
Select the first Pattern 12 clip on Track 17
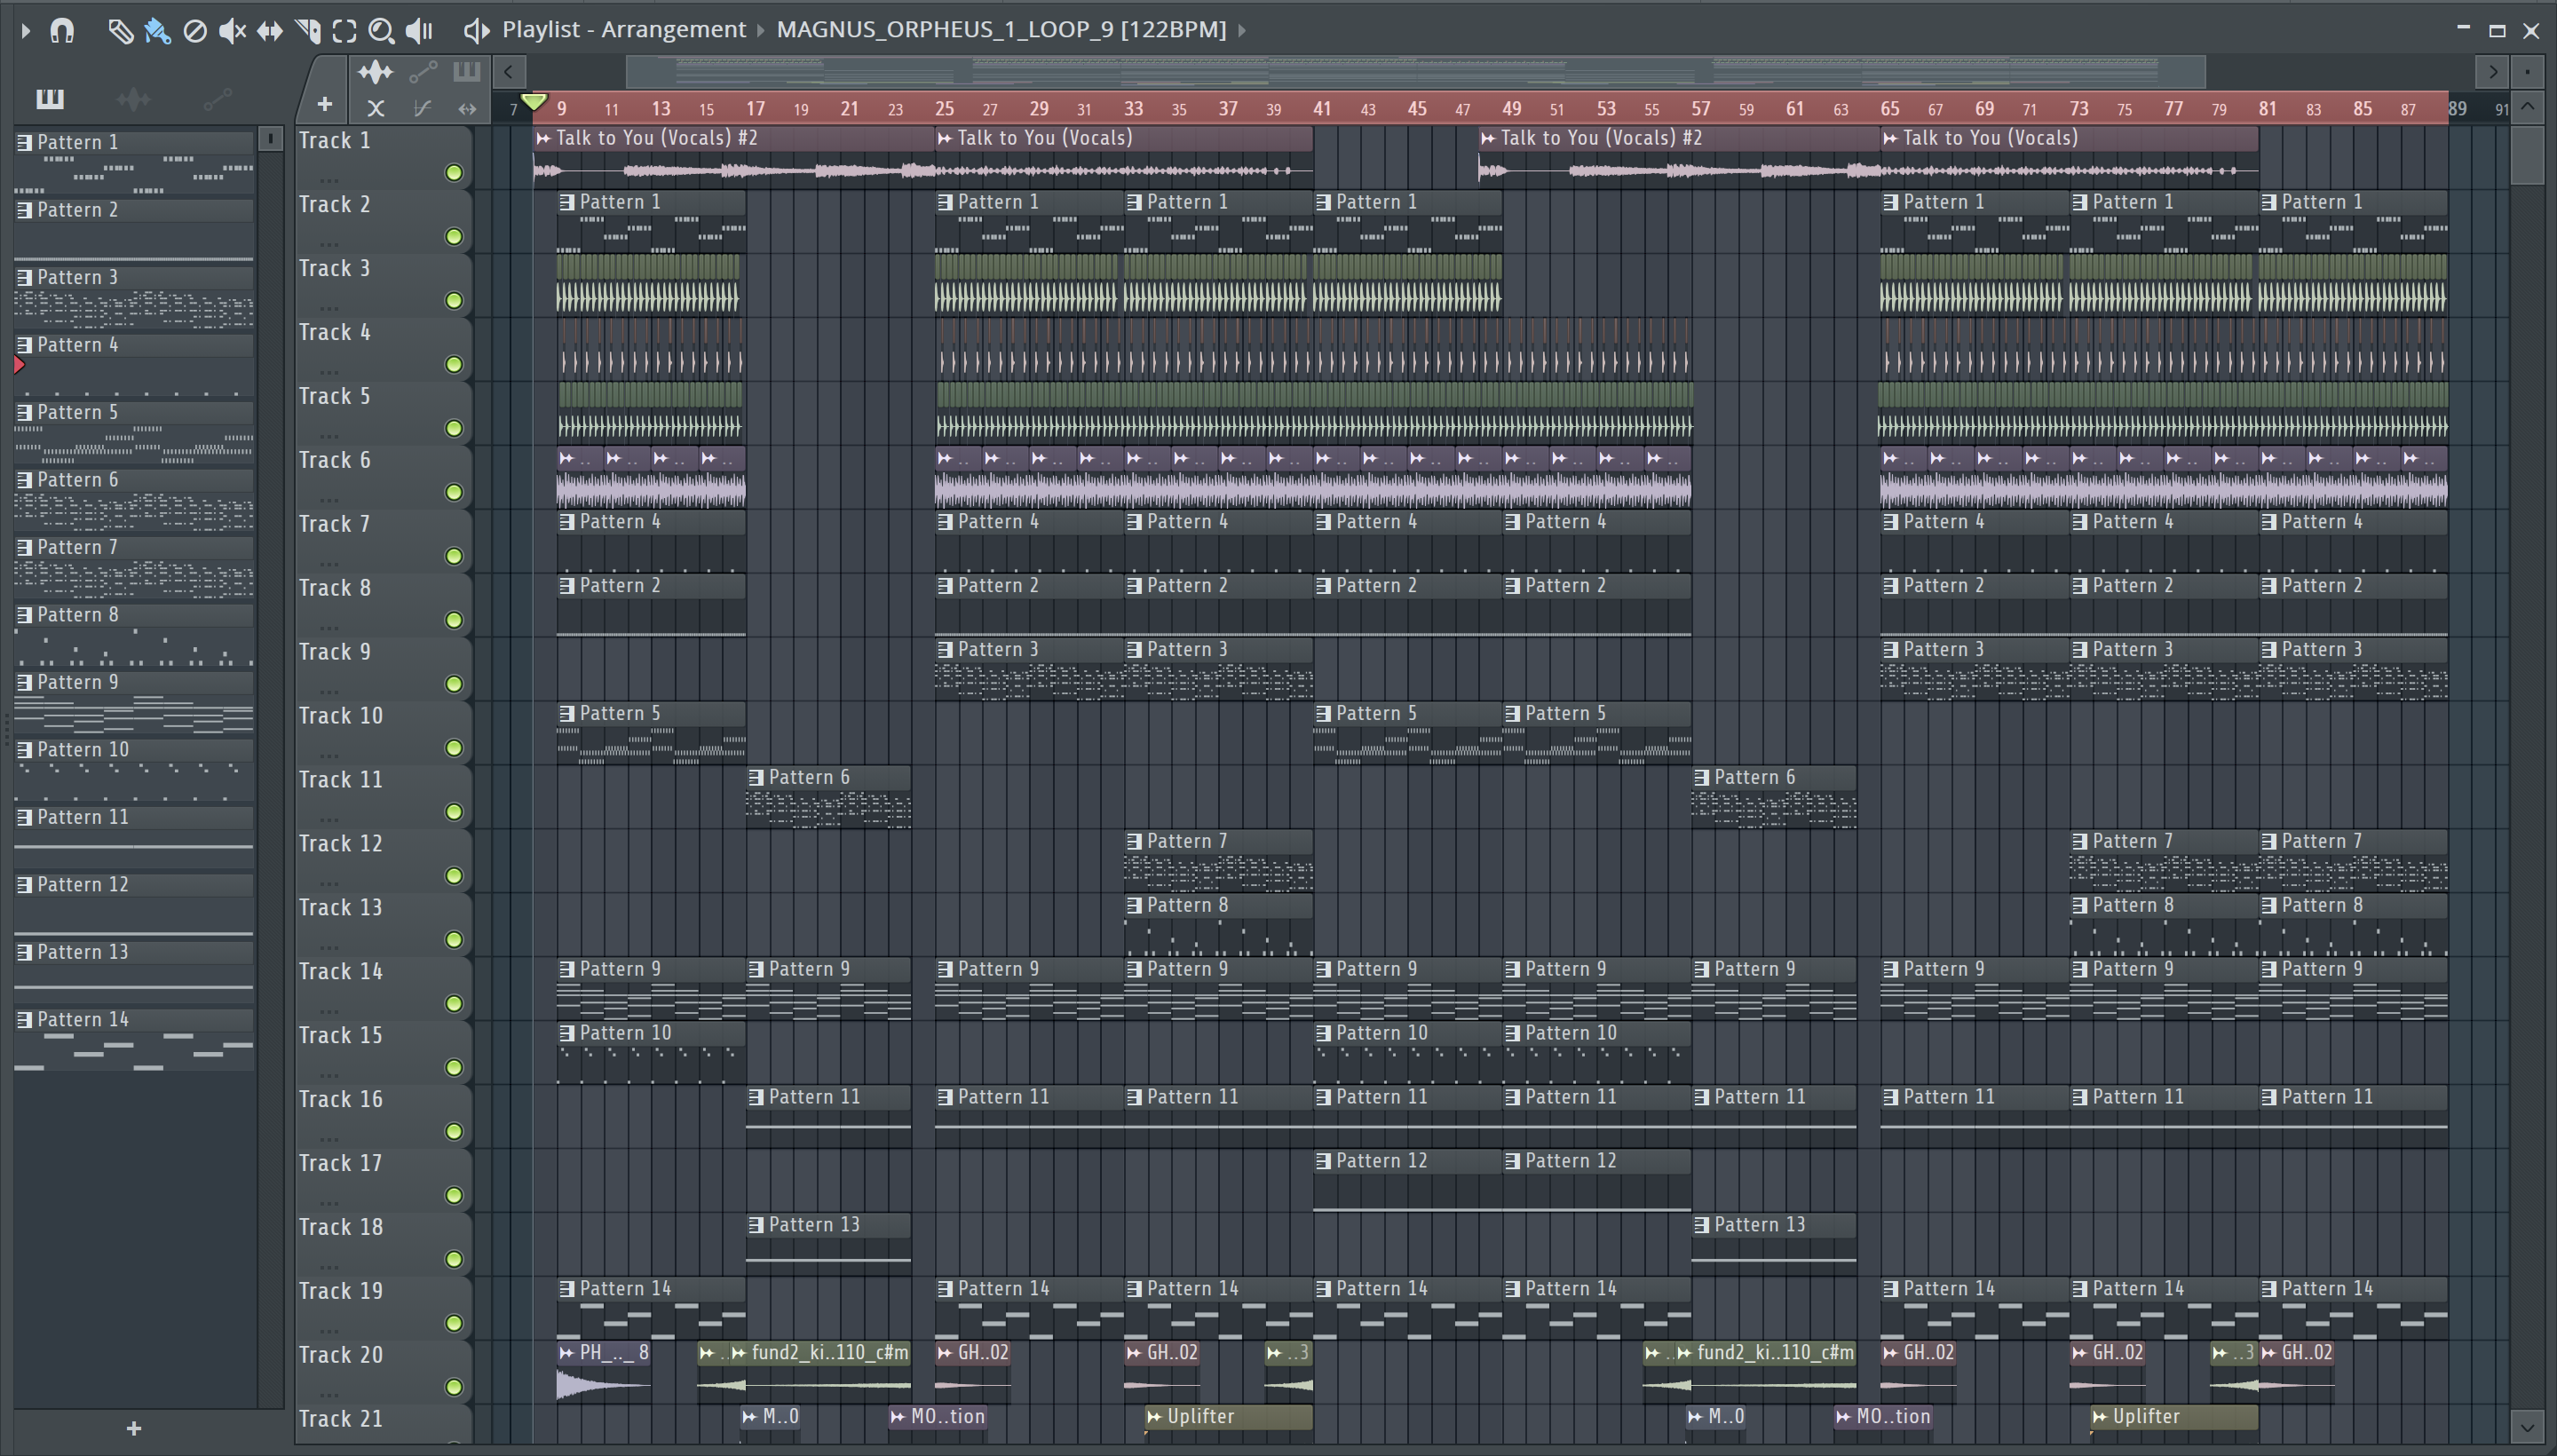point(1407,1182)
